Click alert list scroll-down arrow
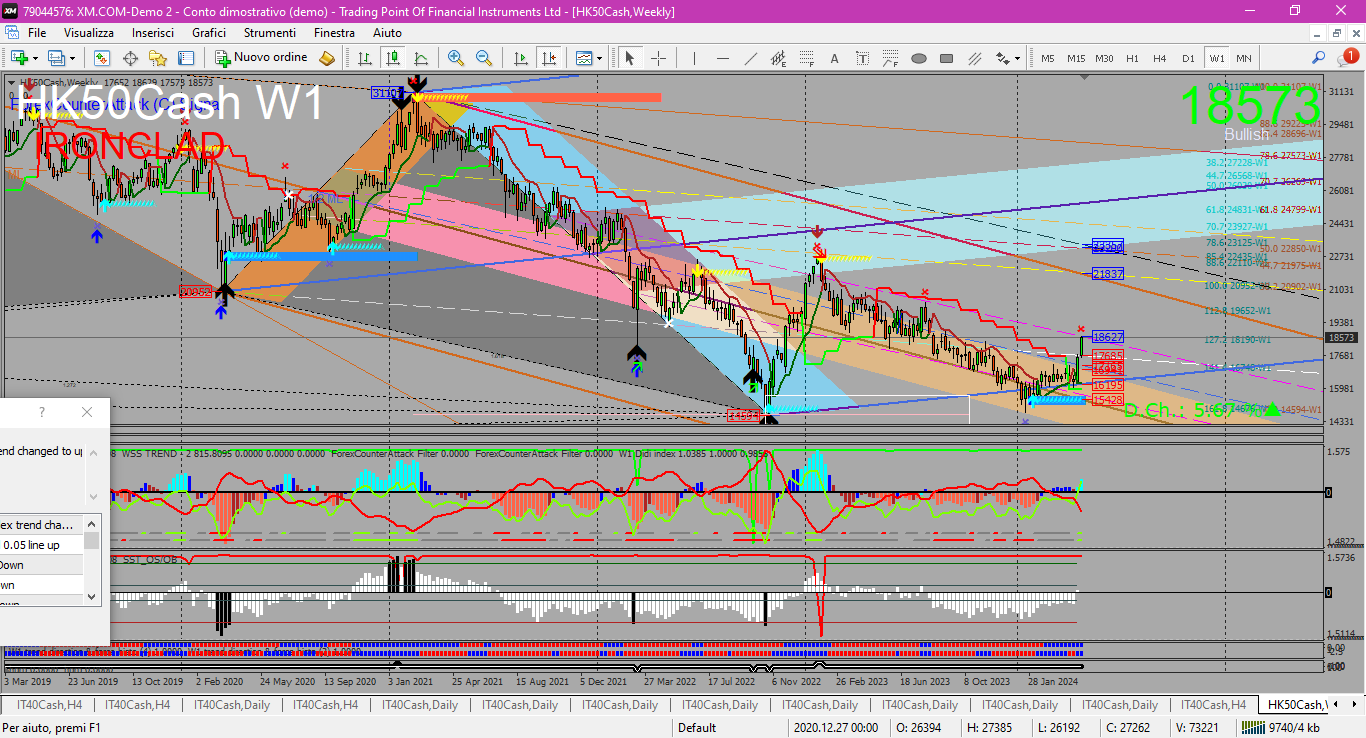The width and height of the screenshot is (1366, 738). click(x=92, y=596)
